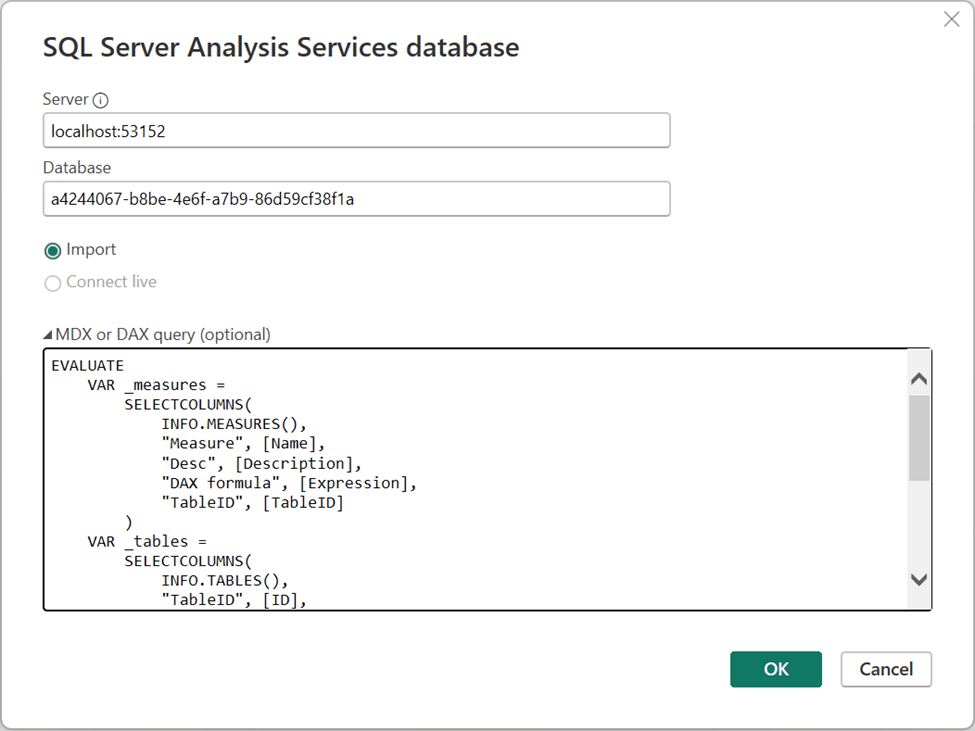Focus the Database field with the GUID

pyautogui.click(x=356, y=199)
